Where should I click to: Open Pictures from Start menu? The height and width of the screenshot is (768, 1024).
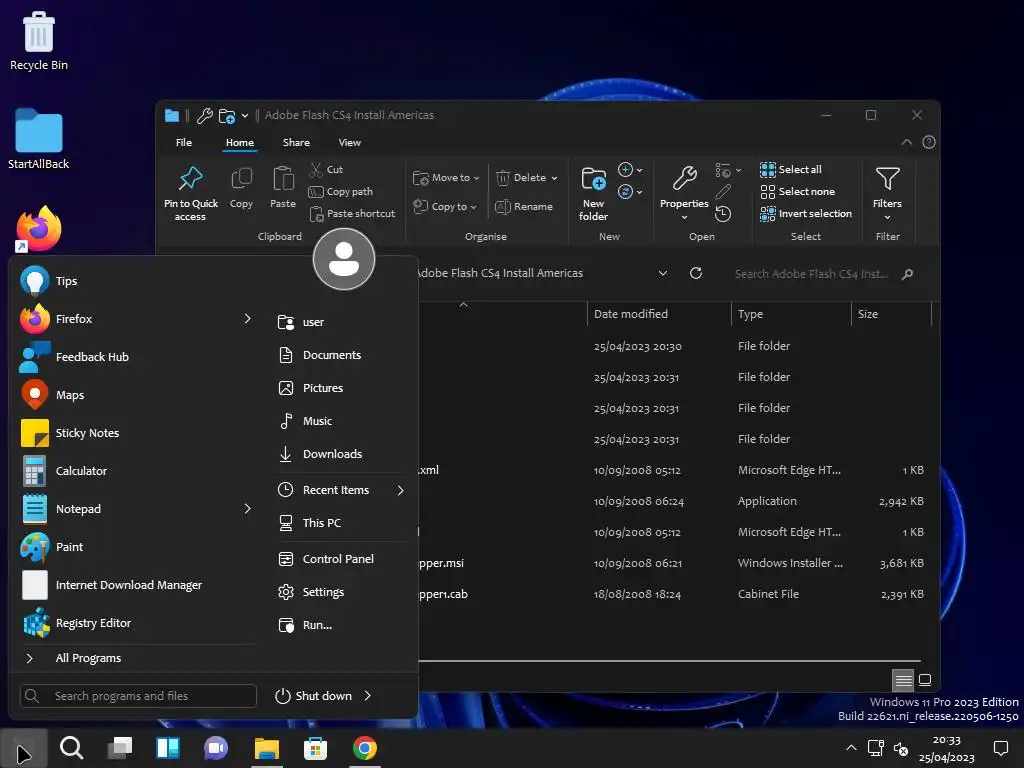[340, 388]
